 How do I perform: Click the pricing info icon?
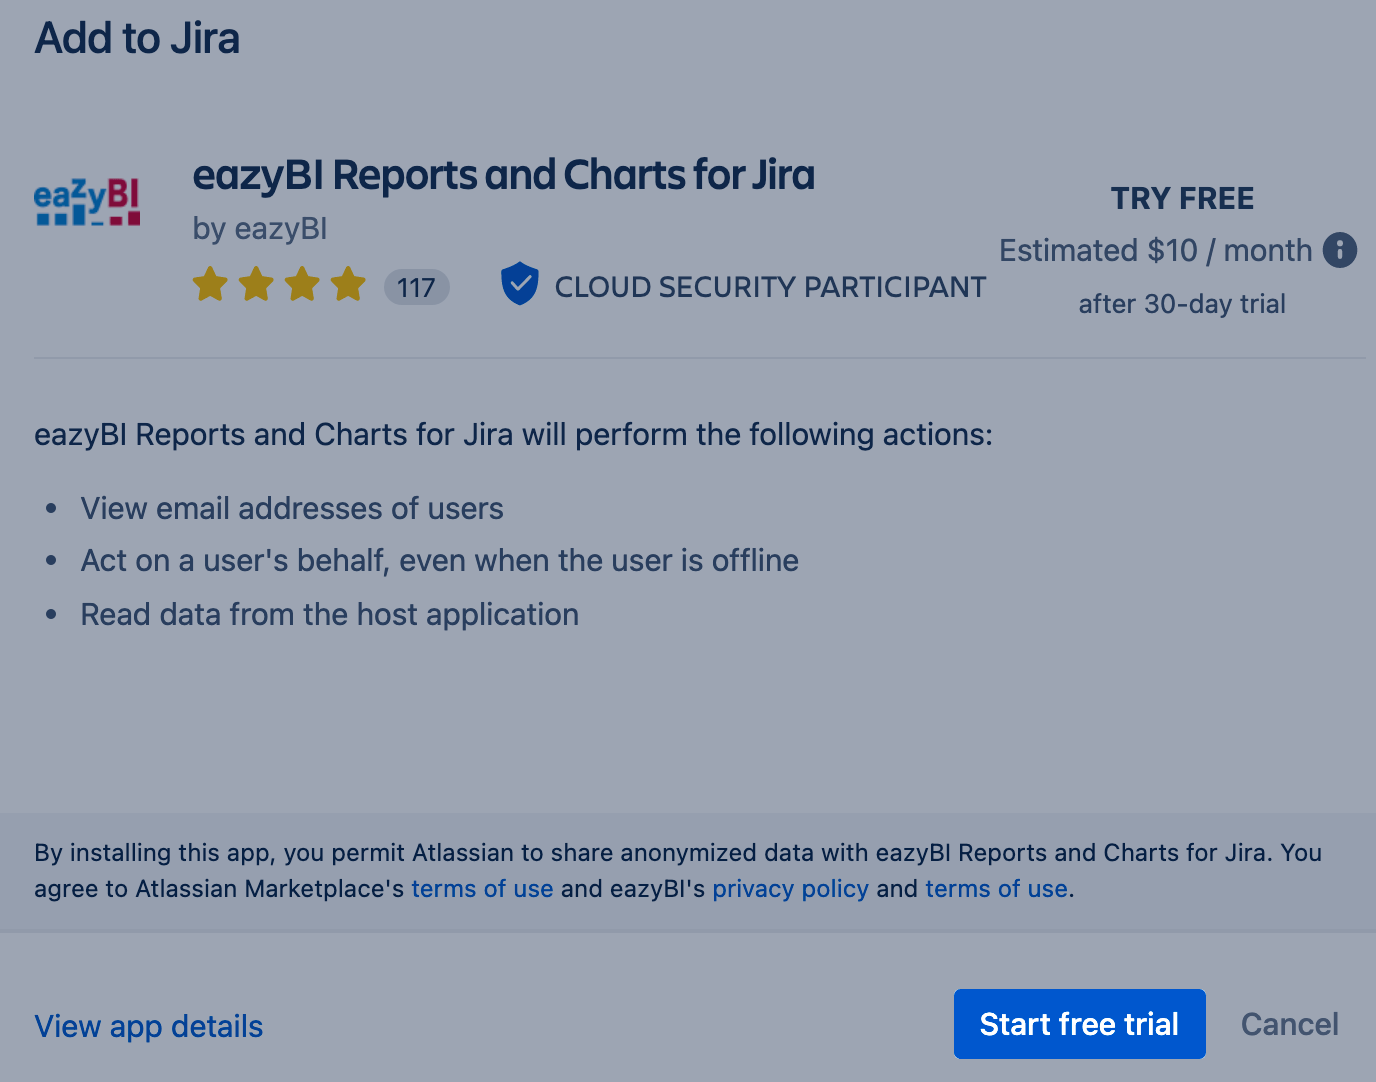click(x=1340, y=250)
